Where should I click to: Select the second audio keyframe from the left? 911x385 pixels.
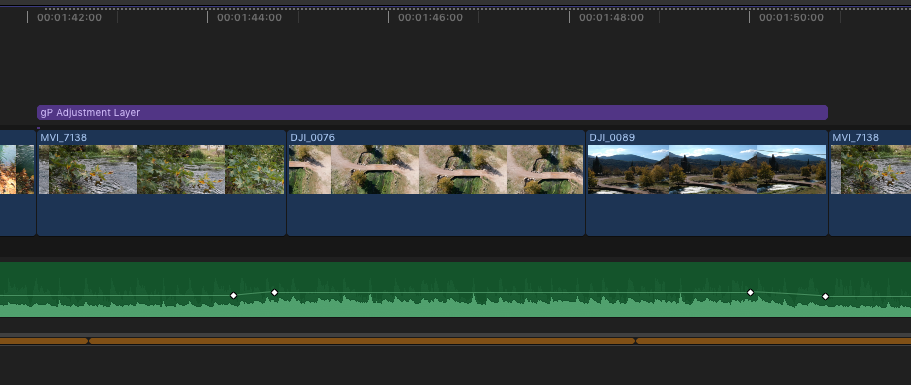point(275,293)
